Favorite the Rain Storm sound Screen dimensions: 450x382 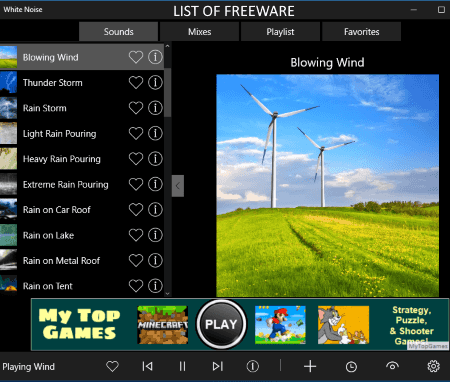click(x=136, y=108)
